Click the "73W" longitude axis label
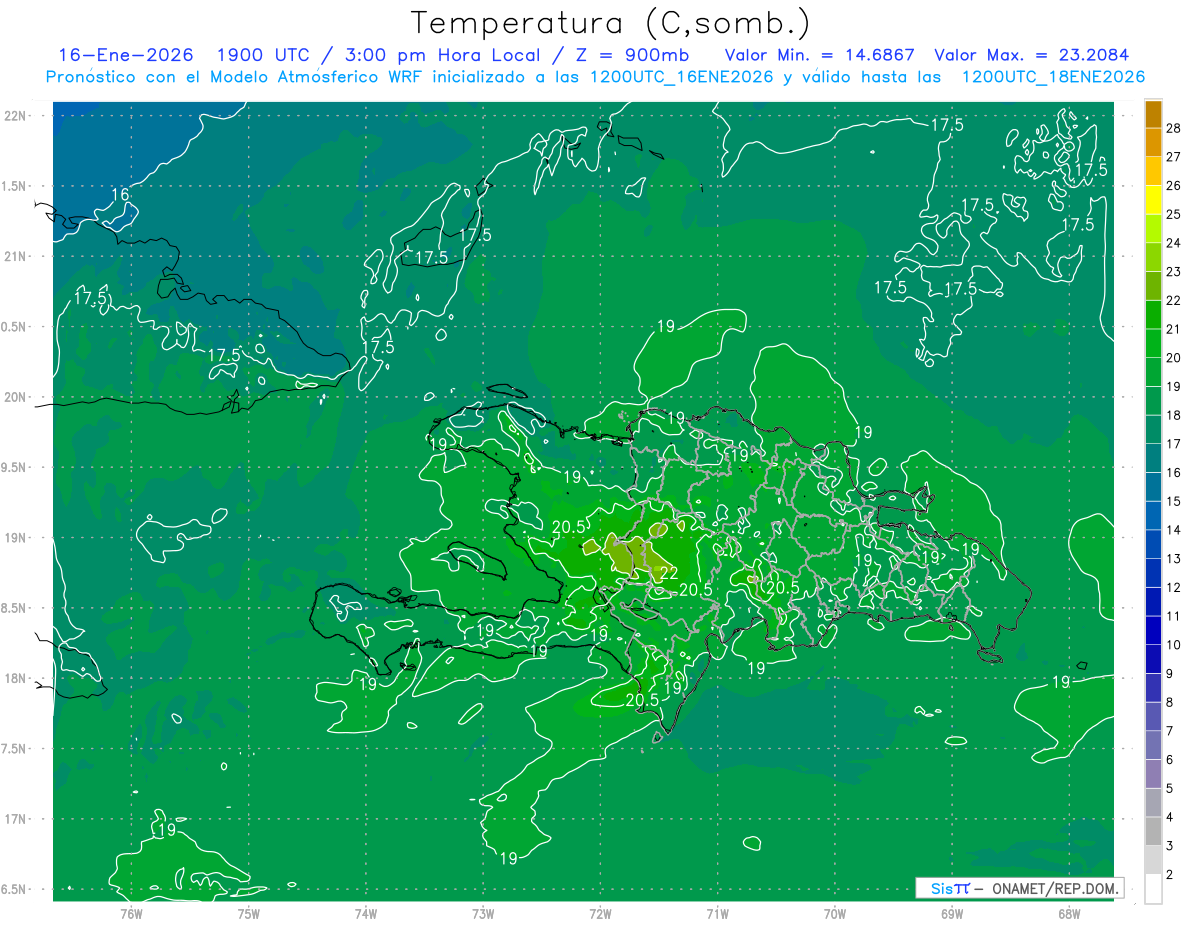The height and width of the screenshot is (927, 1200). click(x=483, y=914)
